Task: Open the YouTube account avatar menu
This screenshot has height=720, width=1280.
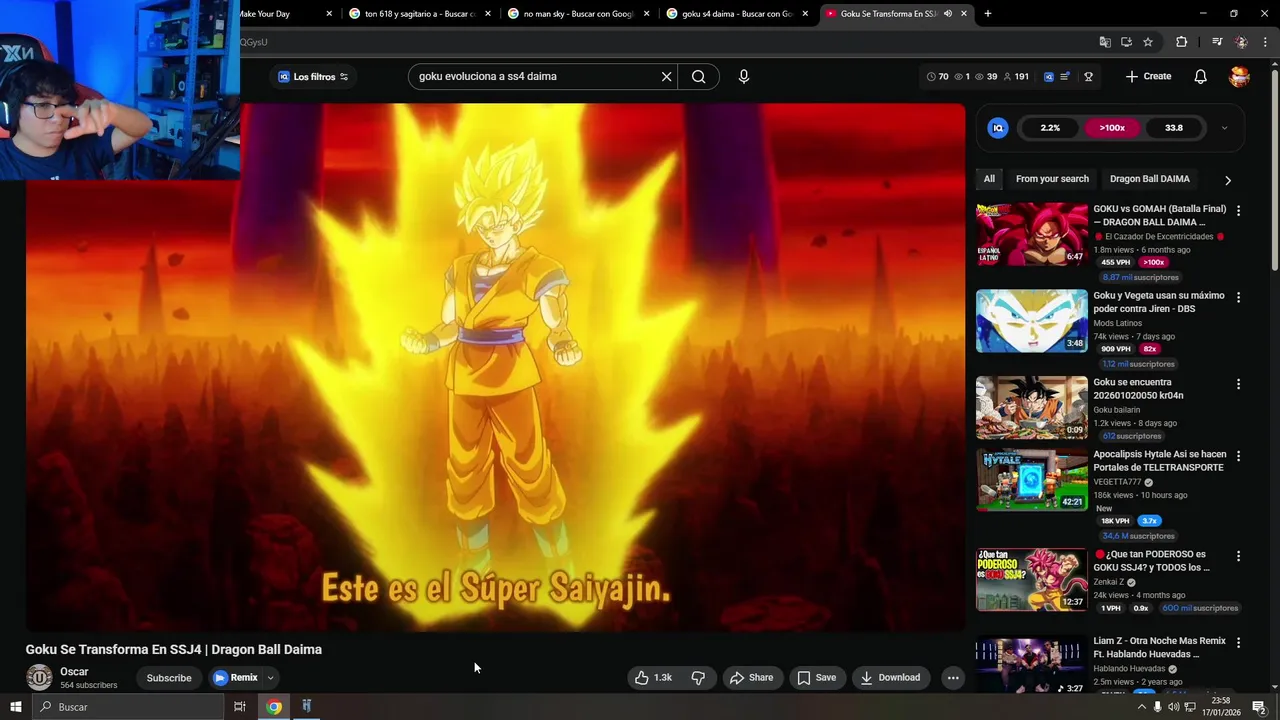Action: (x=1239, y=76)
